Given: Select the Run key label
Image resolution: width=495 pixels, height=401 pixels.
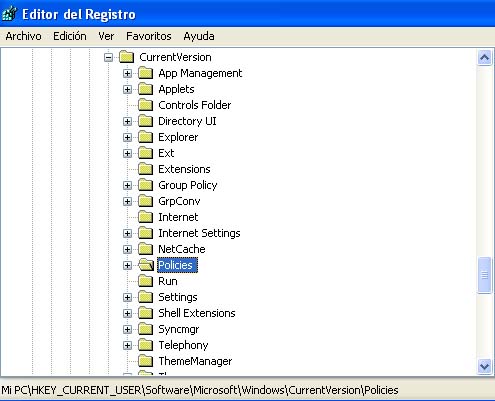Looking at the screenshot, I should coord(168,281).
